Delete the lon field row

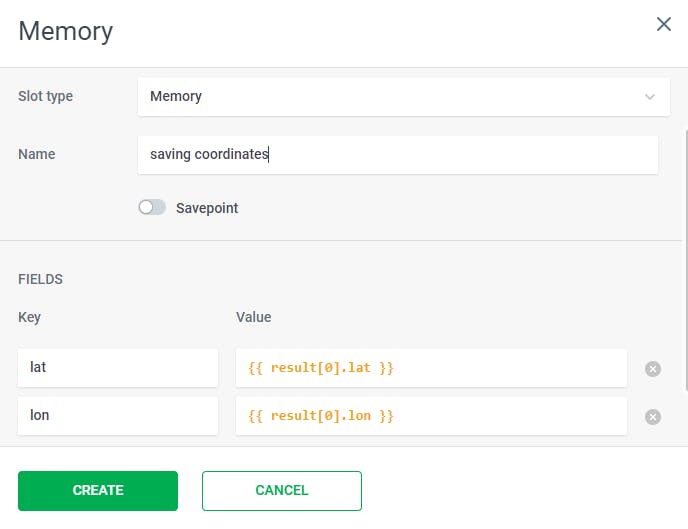point(653,417)
